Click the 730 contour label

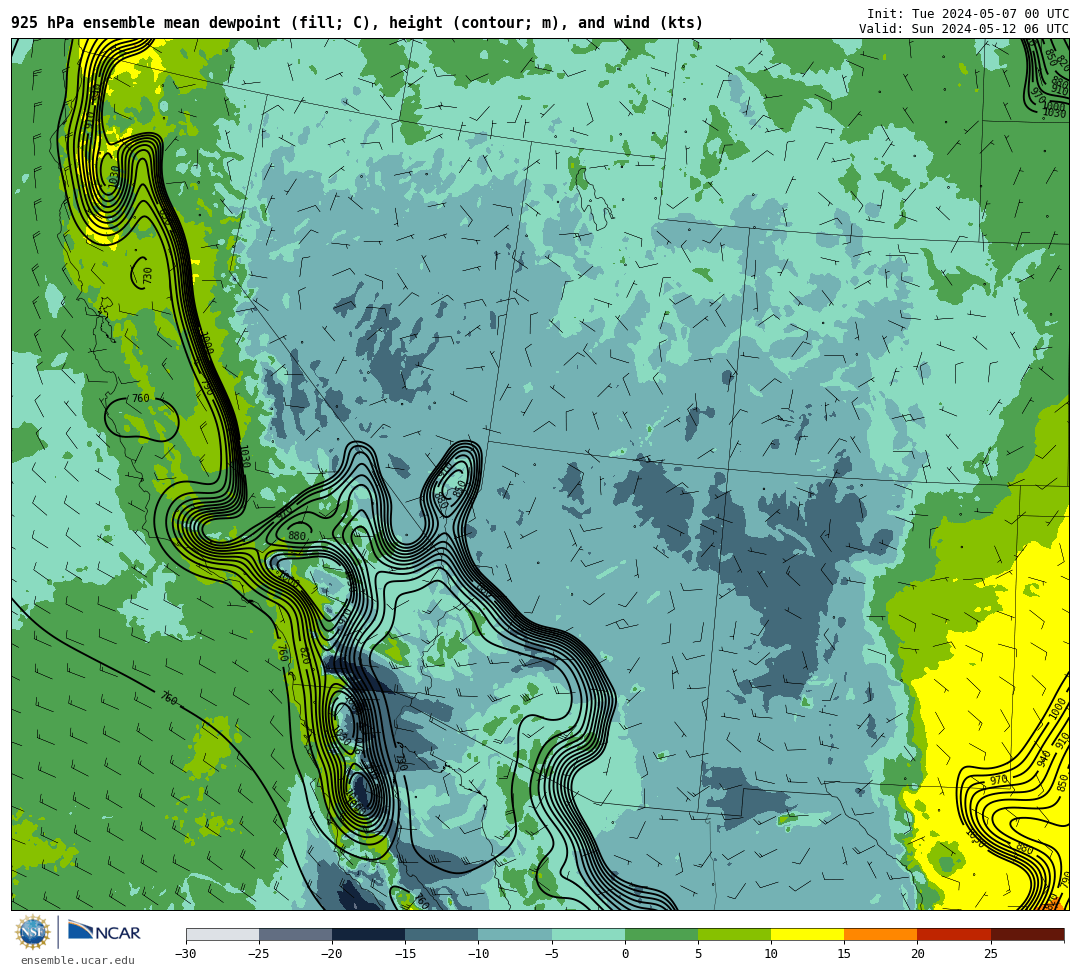pyautogui.click(x=147, y=276)
